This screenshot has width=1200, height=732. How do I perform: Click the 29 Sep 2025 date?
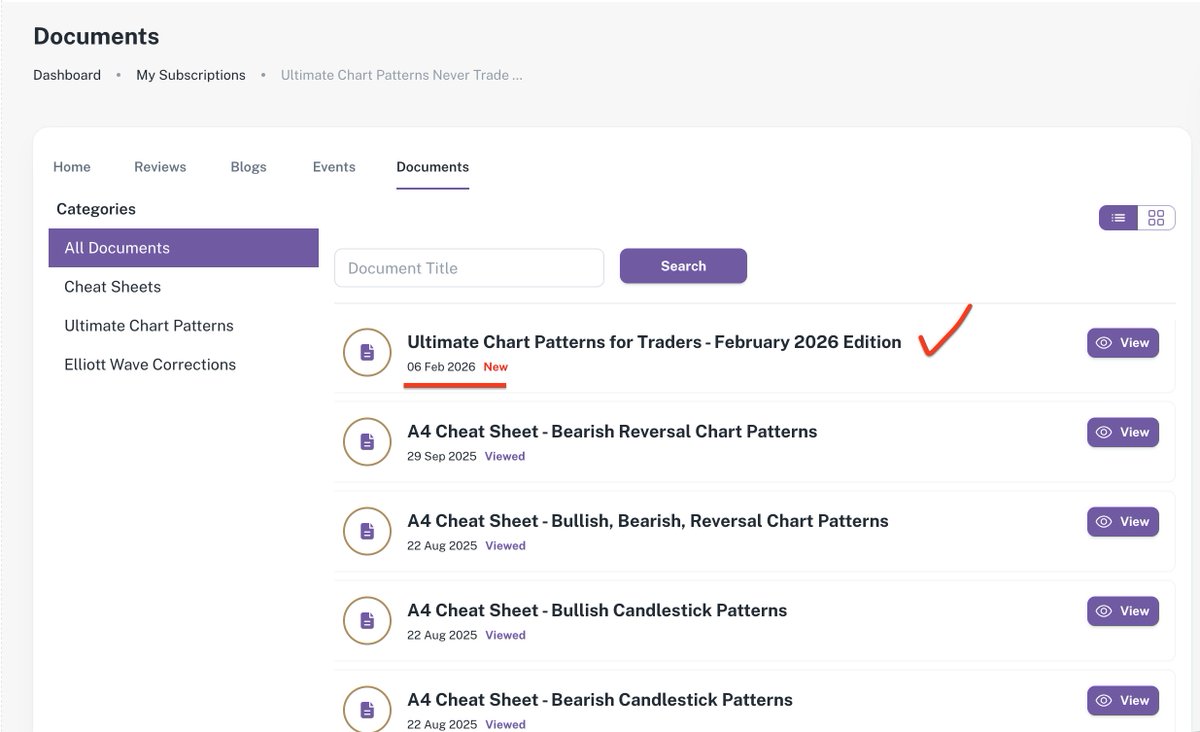point(441,456)
